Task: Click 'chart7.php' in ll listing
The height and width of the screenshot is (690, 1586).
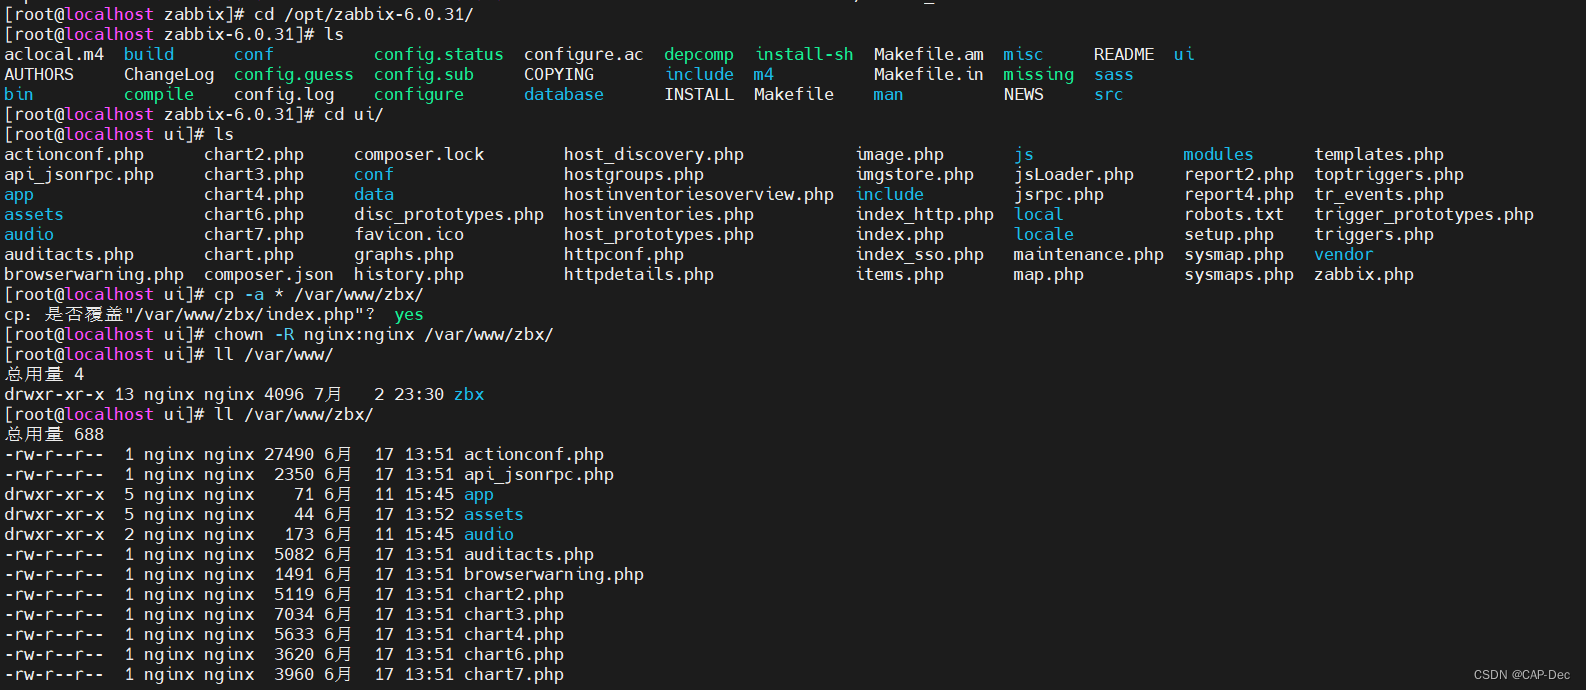Action: click(514, 674)
